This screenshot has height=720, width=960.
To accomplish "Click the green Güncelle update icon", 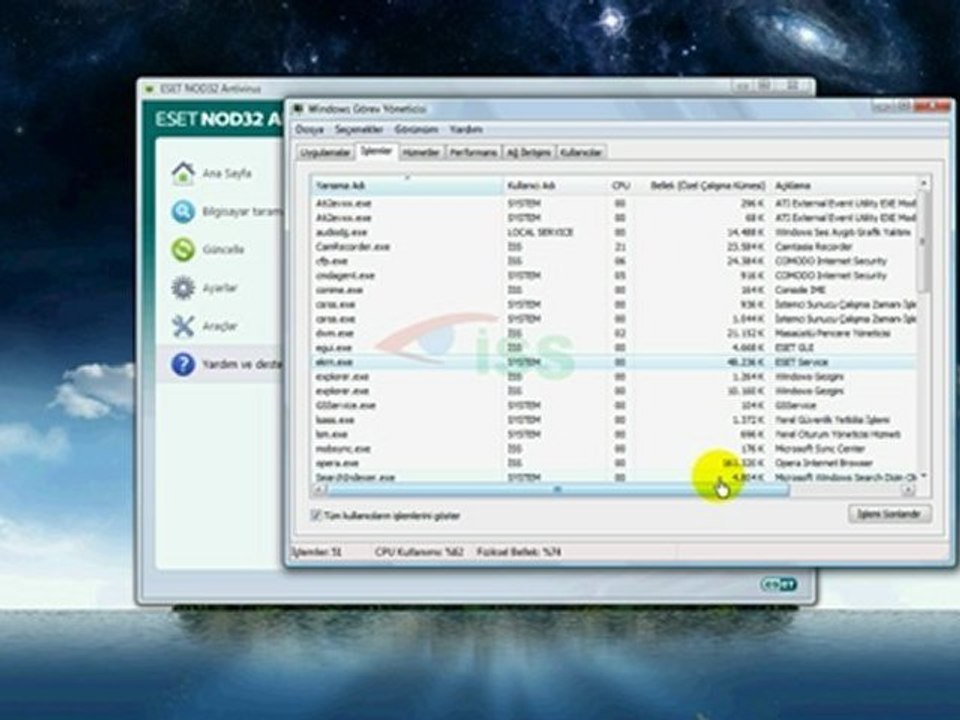I will coord(183,250).
